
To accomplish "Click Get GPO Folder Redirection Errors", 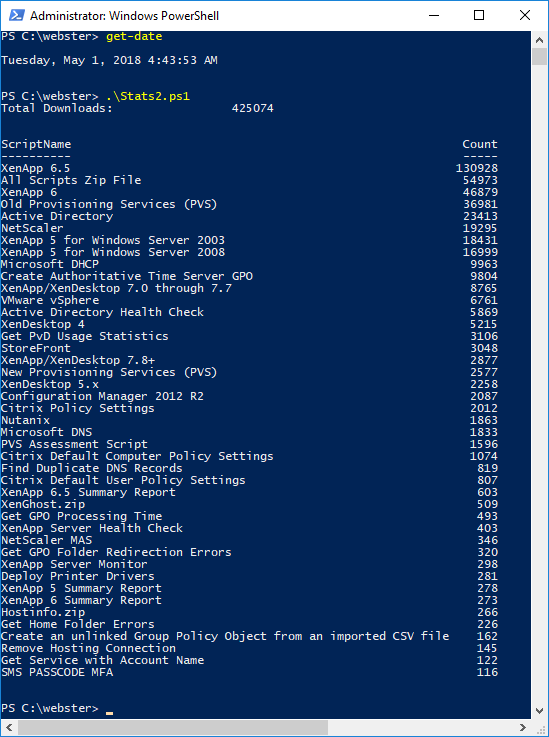I will (x=116, y=552).
